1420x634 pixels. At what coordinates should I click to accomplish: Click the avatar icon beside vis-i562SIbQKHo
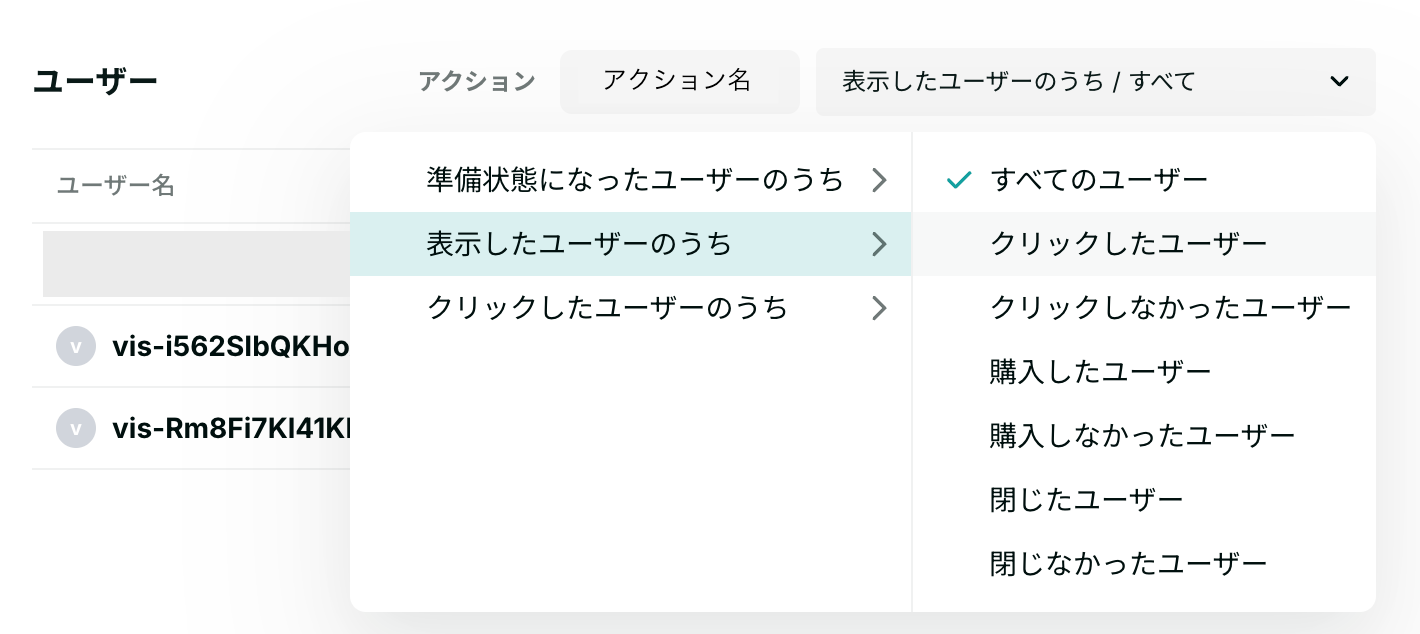click(76, 346)
